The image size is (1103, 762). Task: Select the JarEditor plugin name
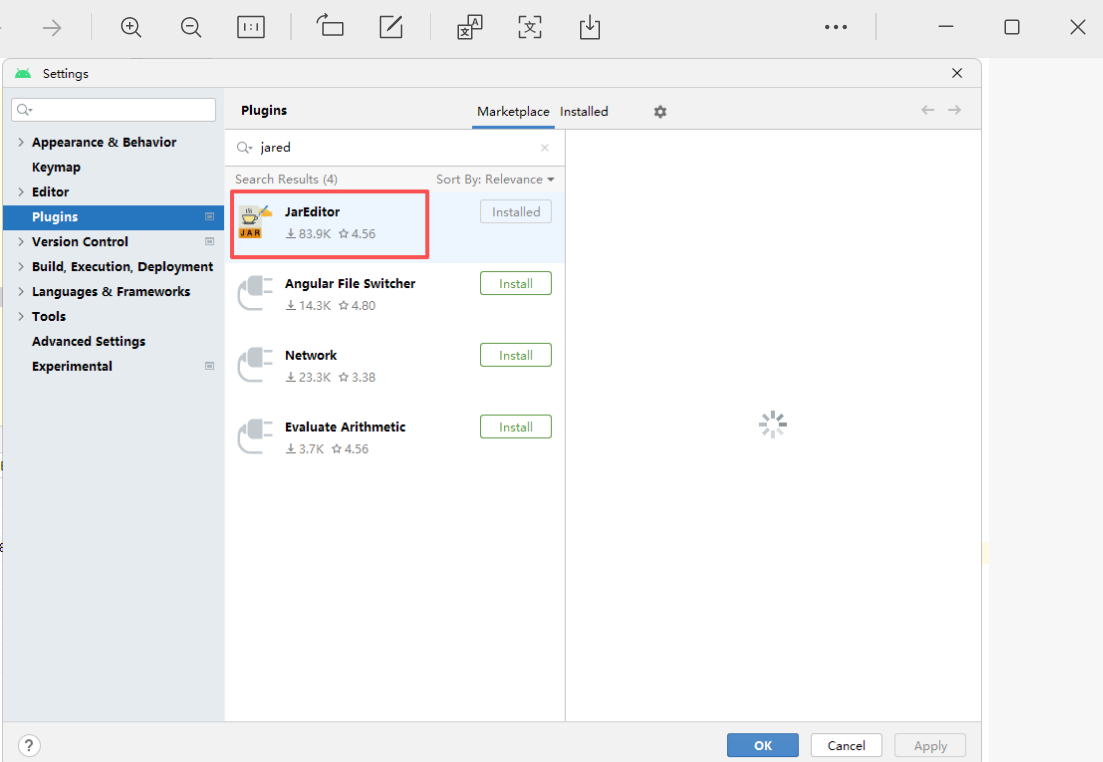pyautogui.click(x=312, y=212)
